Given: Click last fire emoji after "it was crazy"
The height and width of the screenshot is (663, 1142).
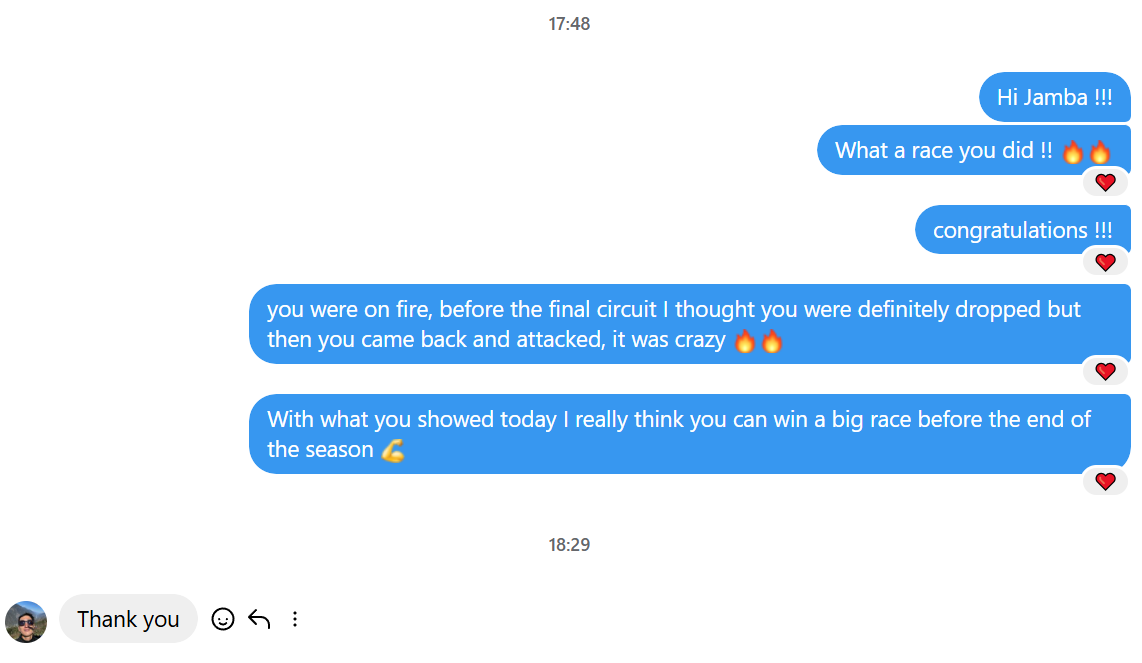Looking at the screenshot, I should (x=771, y=341).
